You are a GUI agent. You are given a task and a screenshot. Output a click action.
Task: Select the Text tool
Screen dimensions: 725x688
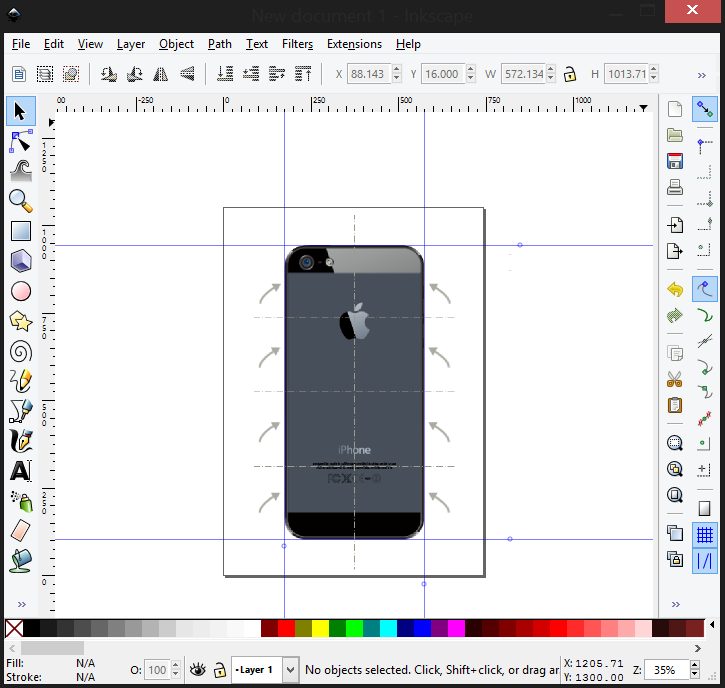(x=20, y=471)
